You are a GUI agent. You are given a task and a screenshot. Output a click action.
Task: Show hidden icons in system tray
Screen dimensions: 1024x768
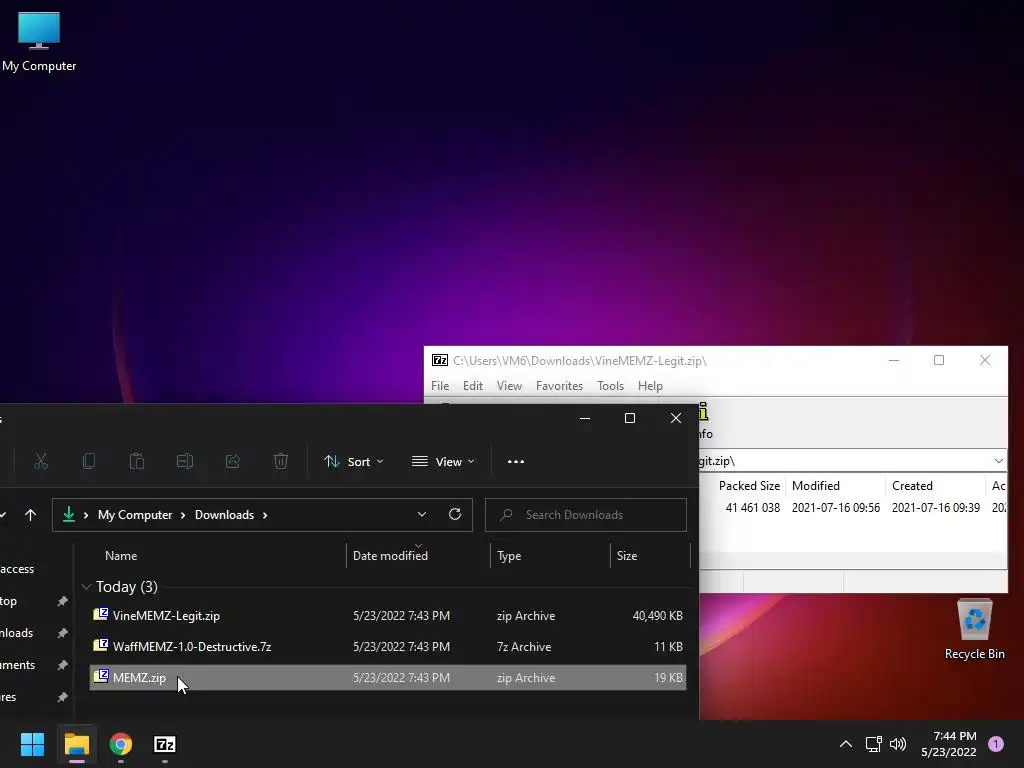[846, 744]
